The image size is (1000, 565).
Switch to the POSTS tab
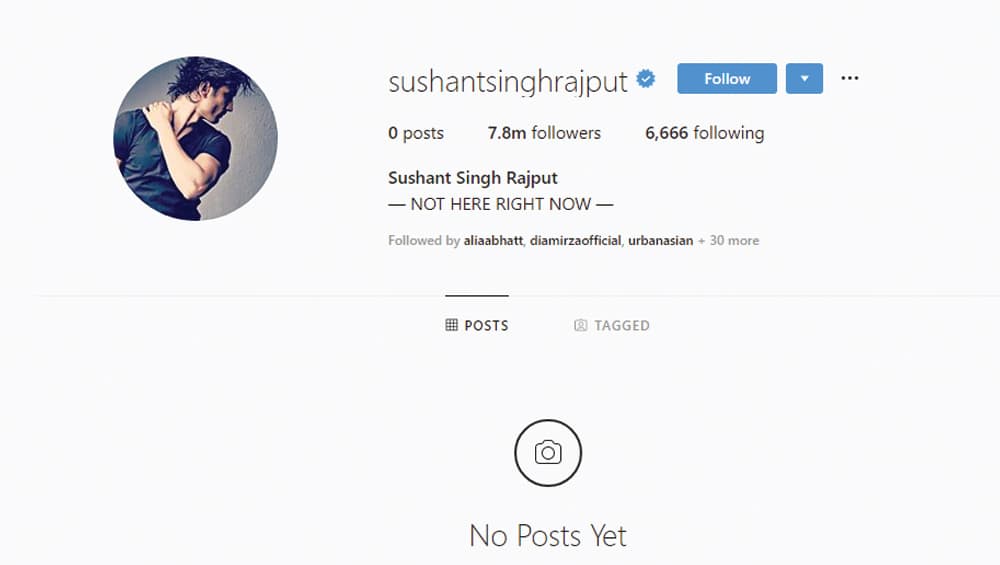(x=477, y=325)
